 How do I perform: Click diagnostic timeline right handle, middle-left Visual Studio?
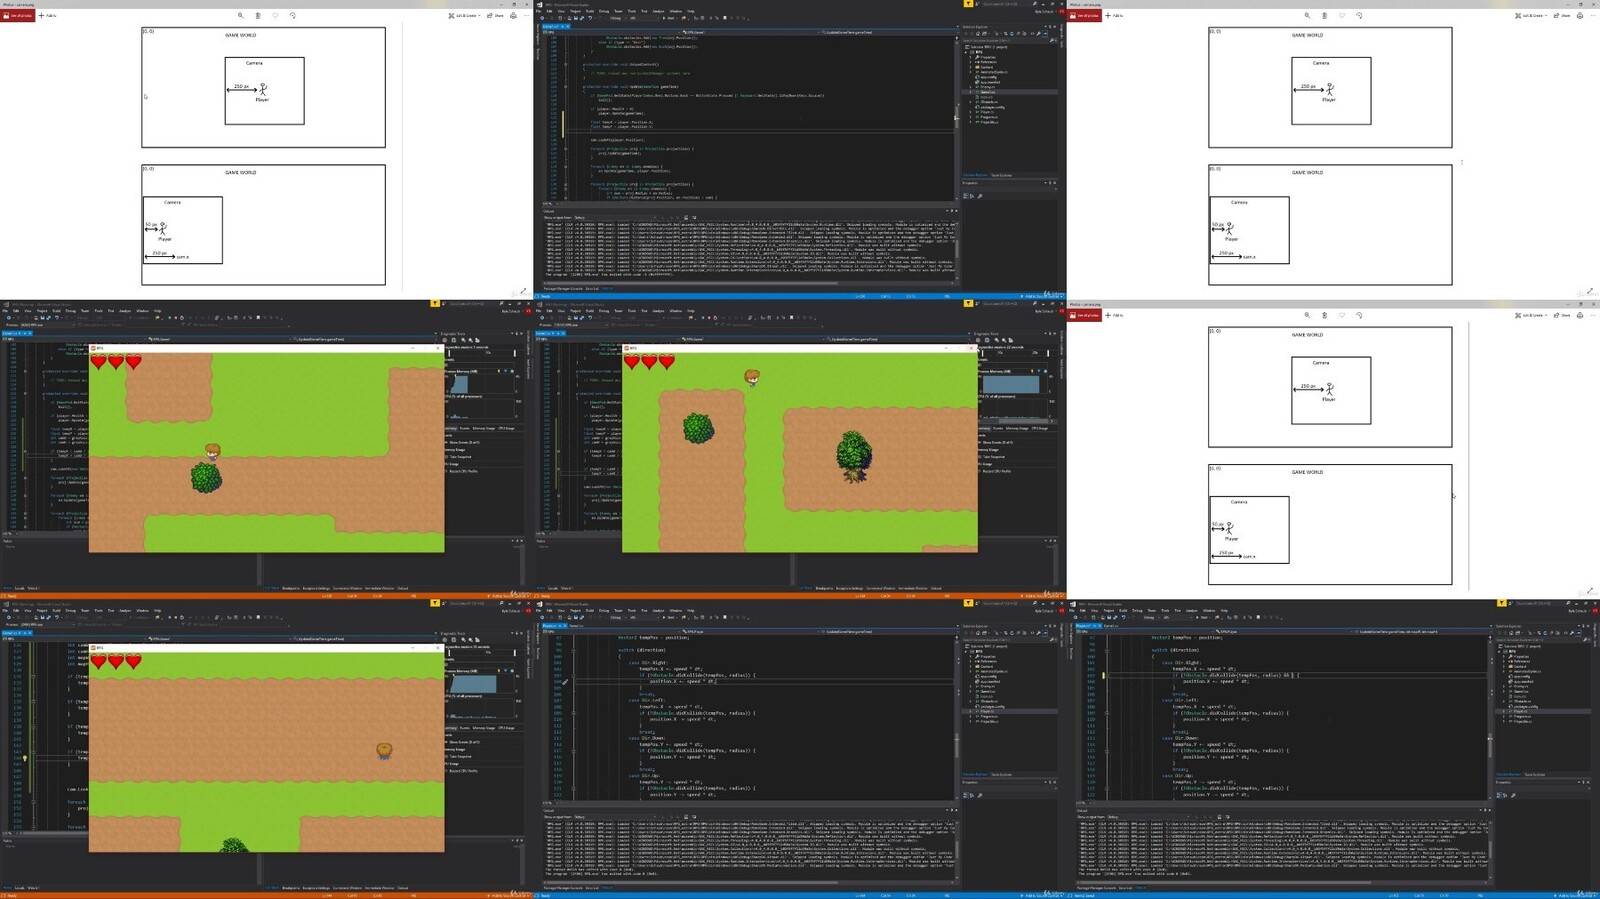(x=514, y=353)
